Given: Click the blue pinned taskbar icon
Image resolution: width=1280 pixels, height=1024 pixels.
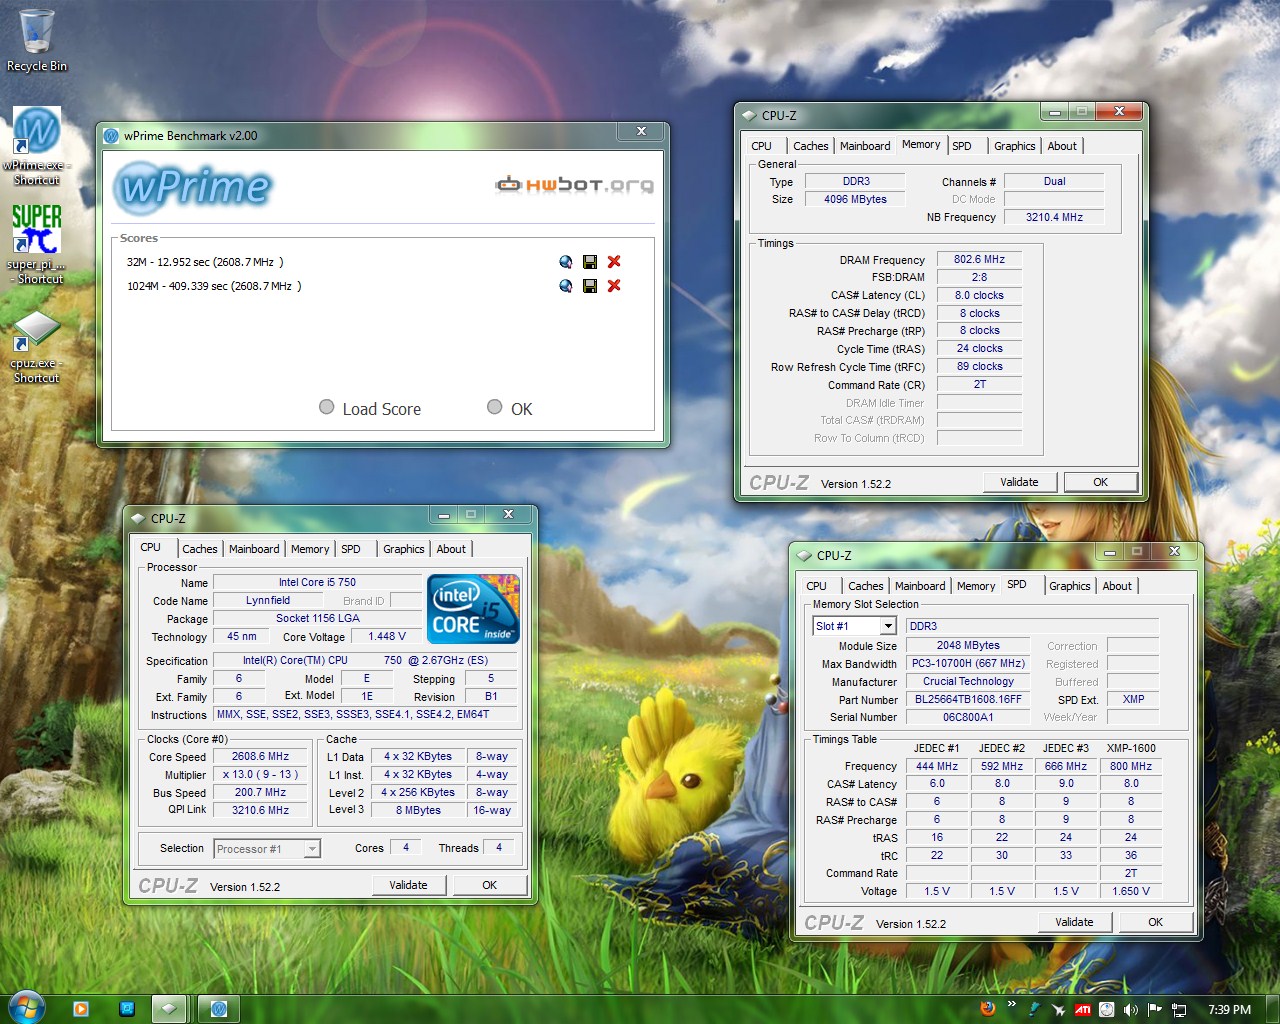Looking at the screenshot, I should [127, 1009].
